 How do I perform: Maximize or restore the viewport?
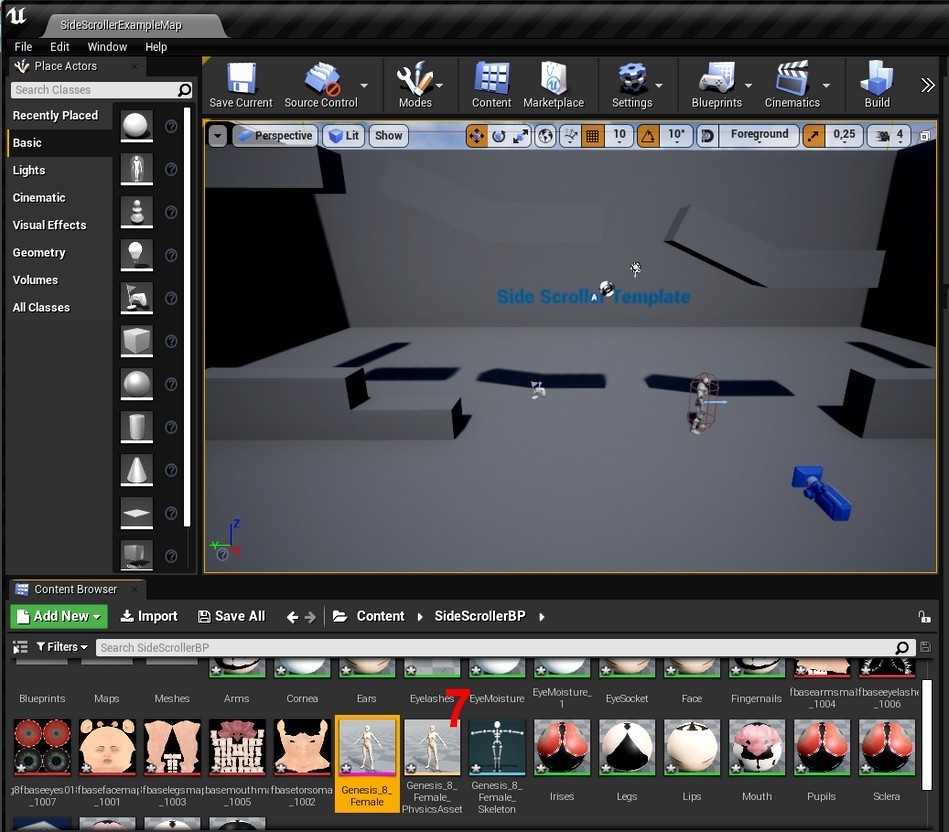[925, 136]
